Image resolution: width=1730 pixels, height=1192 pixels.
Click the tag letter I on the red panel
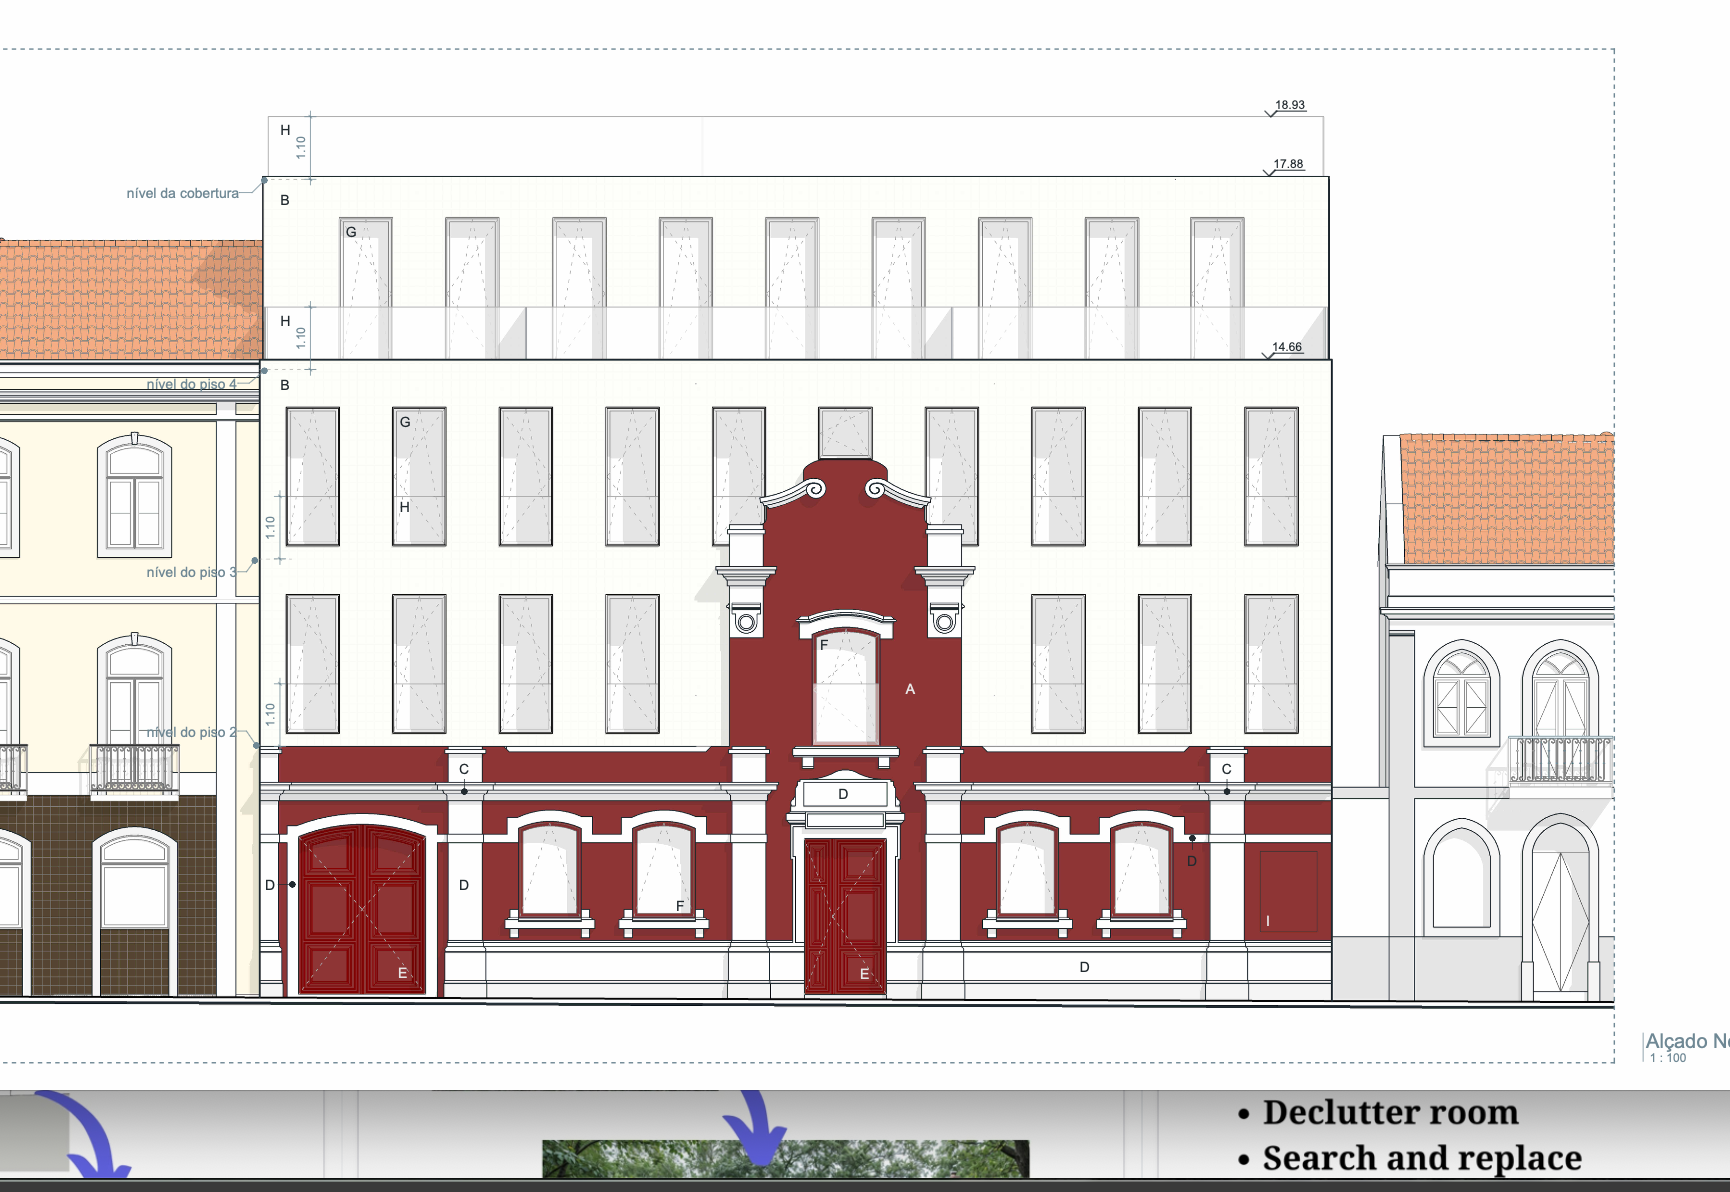[x=1268, y=921]
